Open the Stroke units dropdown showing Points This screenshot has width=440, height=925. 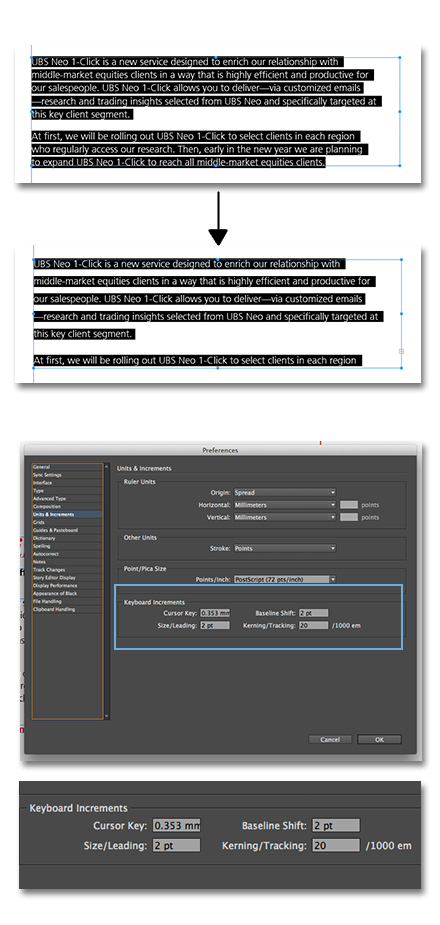tap(284, 549)
